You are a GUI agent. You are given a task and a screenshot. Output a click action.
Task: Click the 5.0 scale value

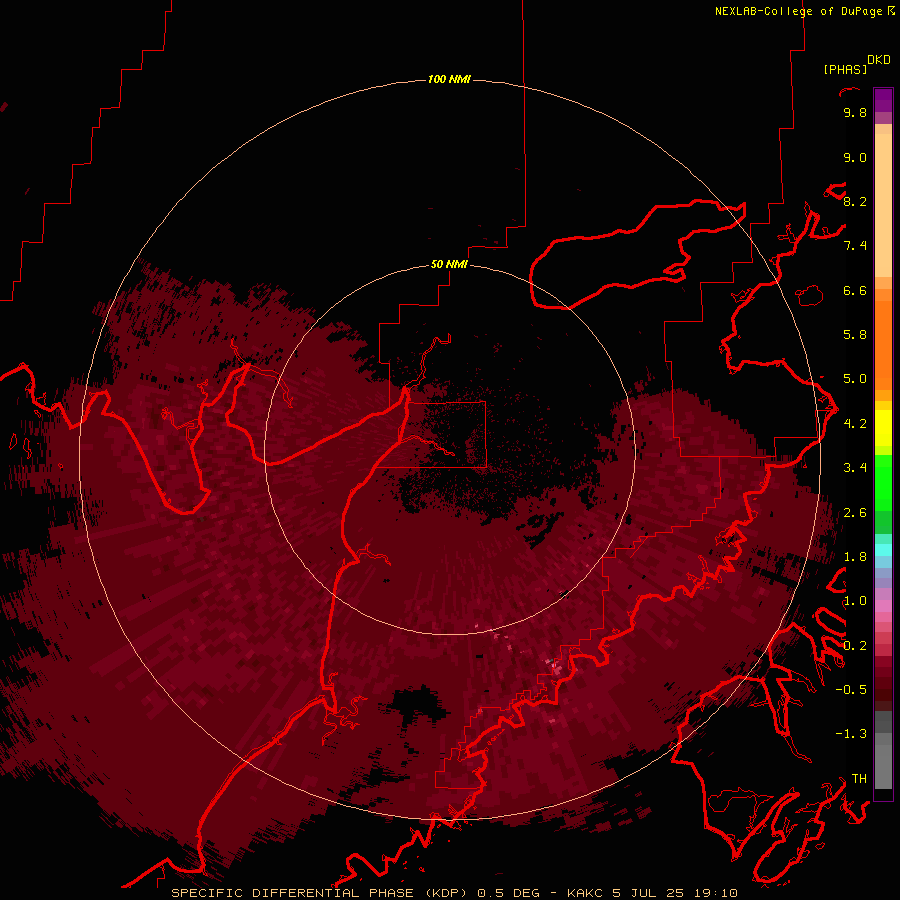coord(855,379)
